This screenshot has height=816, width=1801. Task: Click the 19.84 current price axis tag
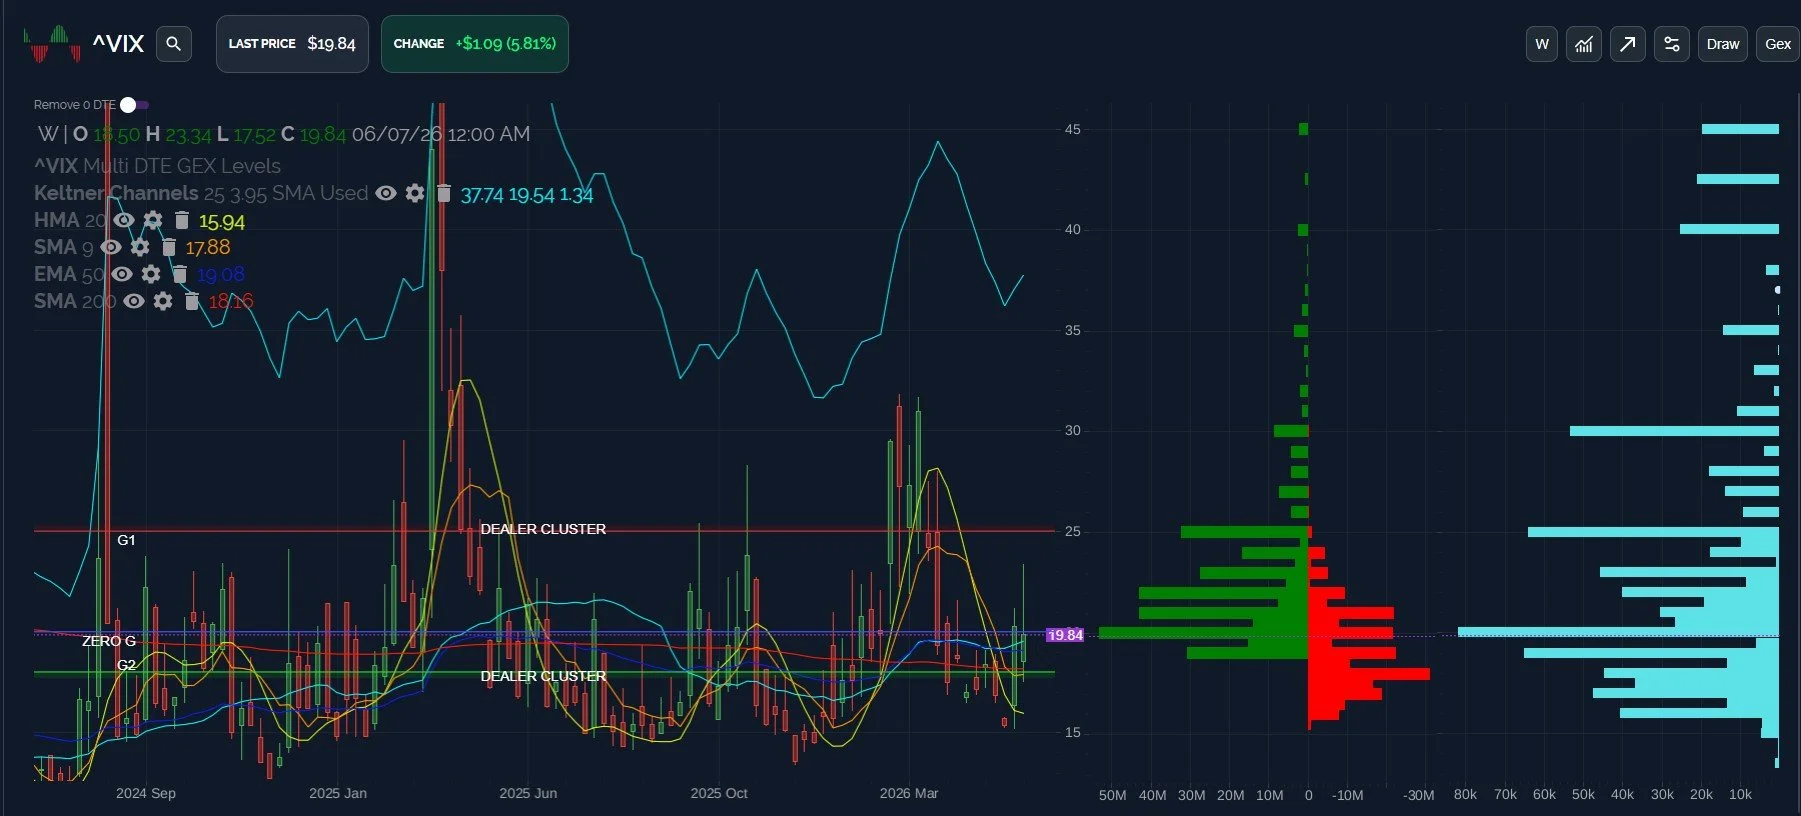[x=1065, y=635]
